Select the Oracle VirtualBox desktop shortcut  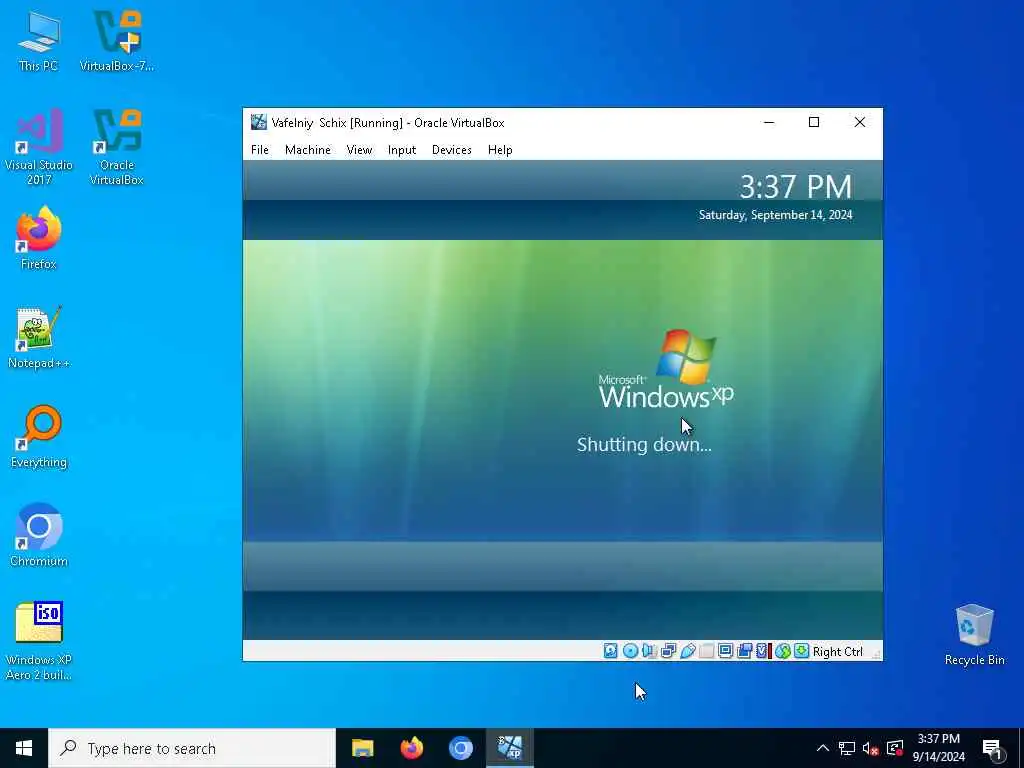[x=117, y=147]
